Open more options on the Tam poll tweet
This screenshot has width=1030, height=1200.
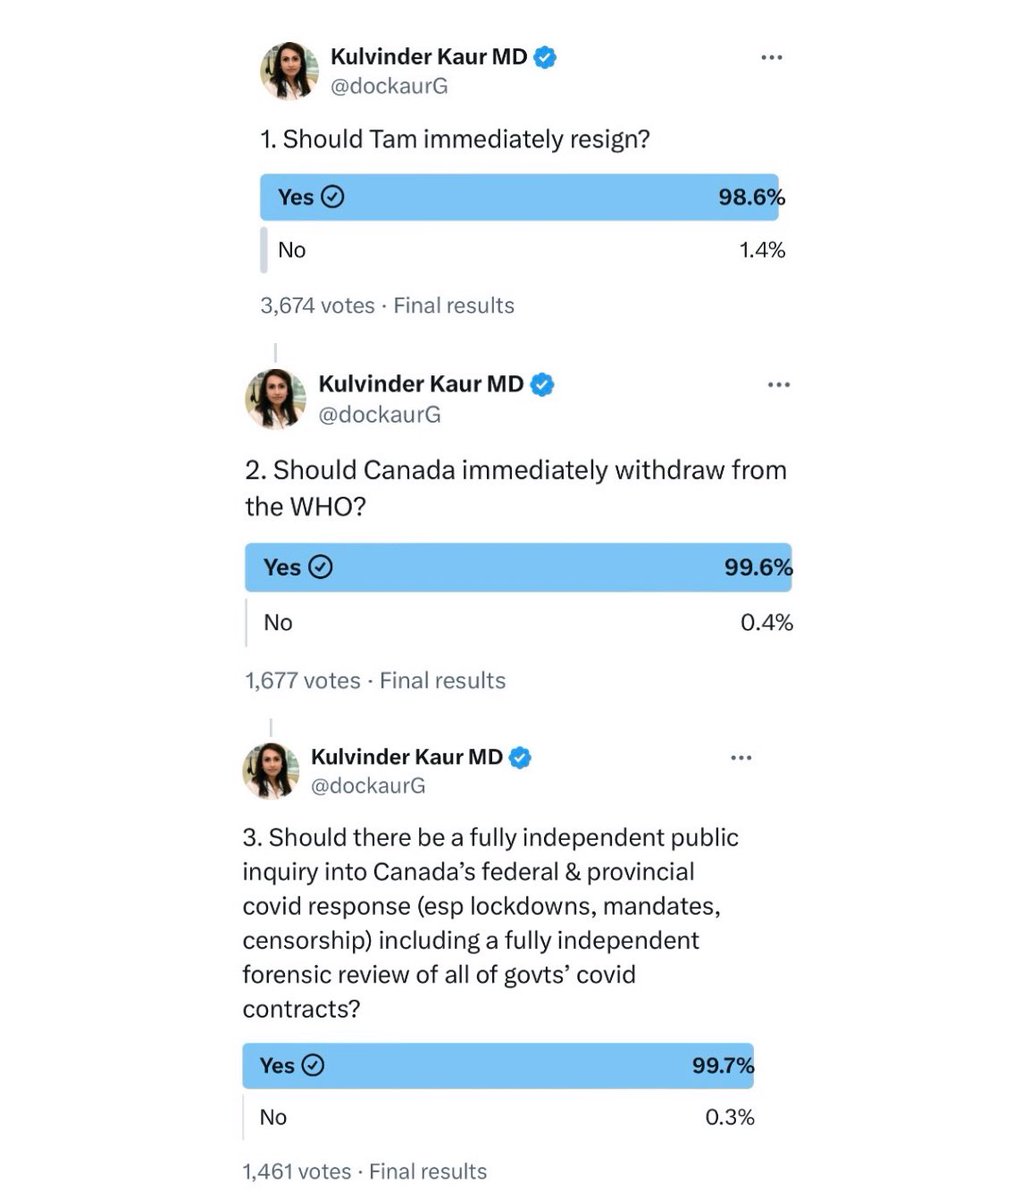(x=771, y=58)
